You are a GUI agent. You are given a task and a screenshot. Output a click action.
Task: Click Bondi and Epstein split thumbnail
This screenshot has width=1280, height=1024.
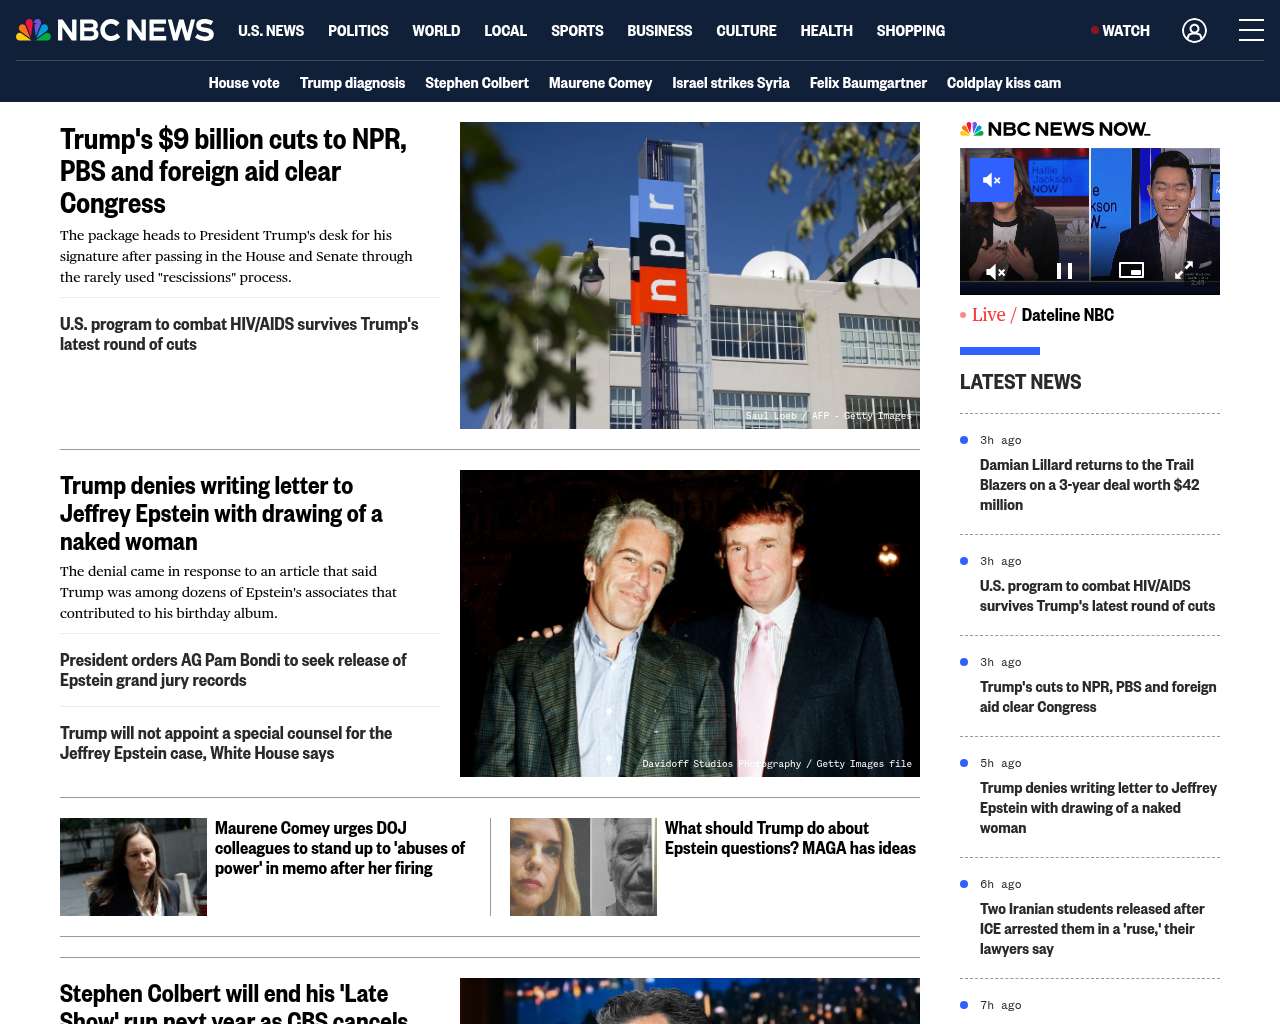tap(583, 867)
